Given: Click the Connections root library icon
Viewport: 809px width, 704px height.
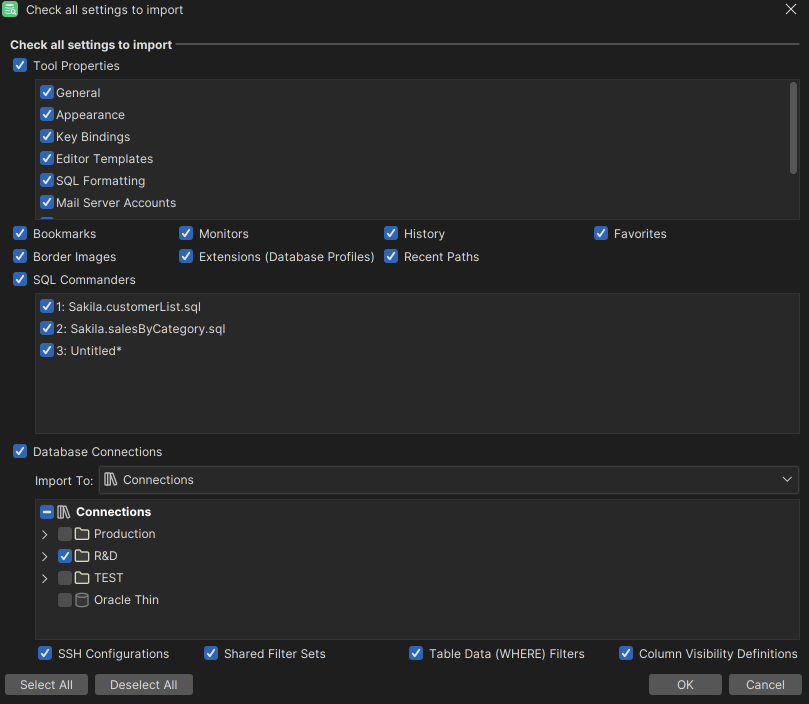Looking at the screenshot, I should 64,512.
